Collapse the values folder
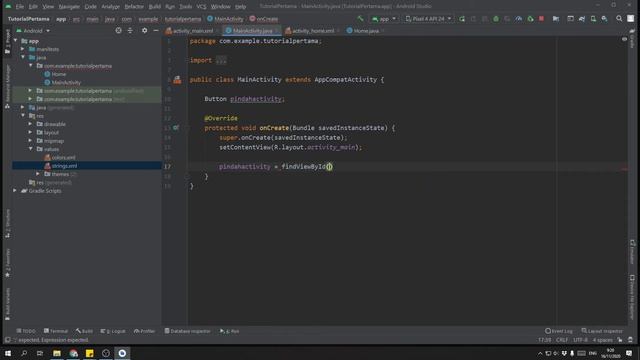Image resolution: width=640 pixels, height=360 pixels. click(x=31, y=149)
